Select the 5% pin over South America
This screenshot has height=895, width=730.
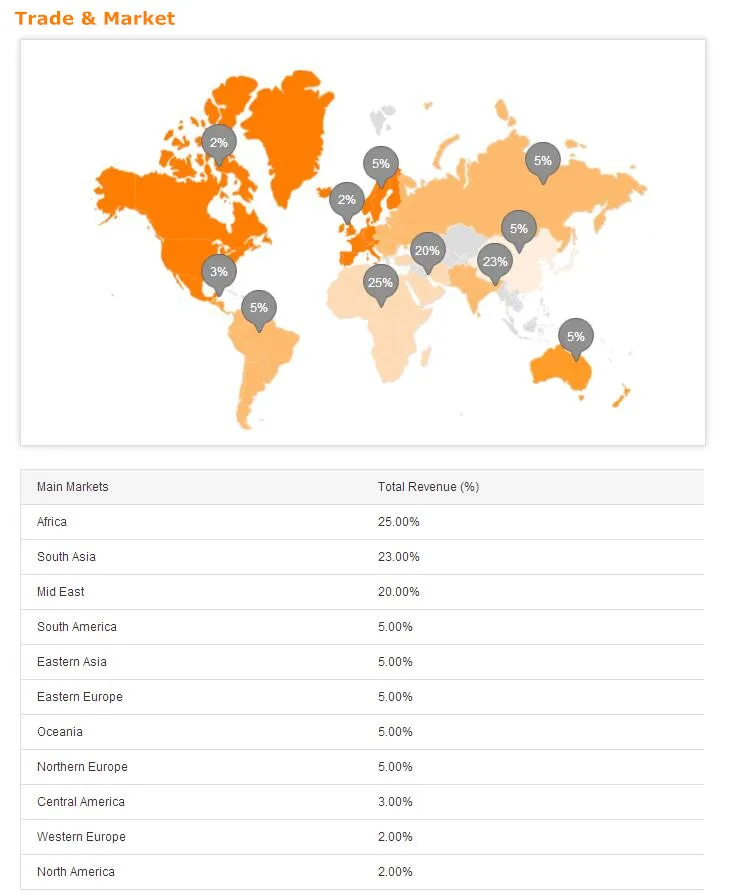pyautogui.click(x=259, y=308)
